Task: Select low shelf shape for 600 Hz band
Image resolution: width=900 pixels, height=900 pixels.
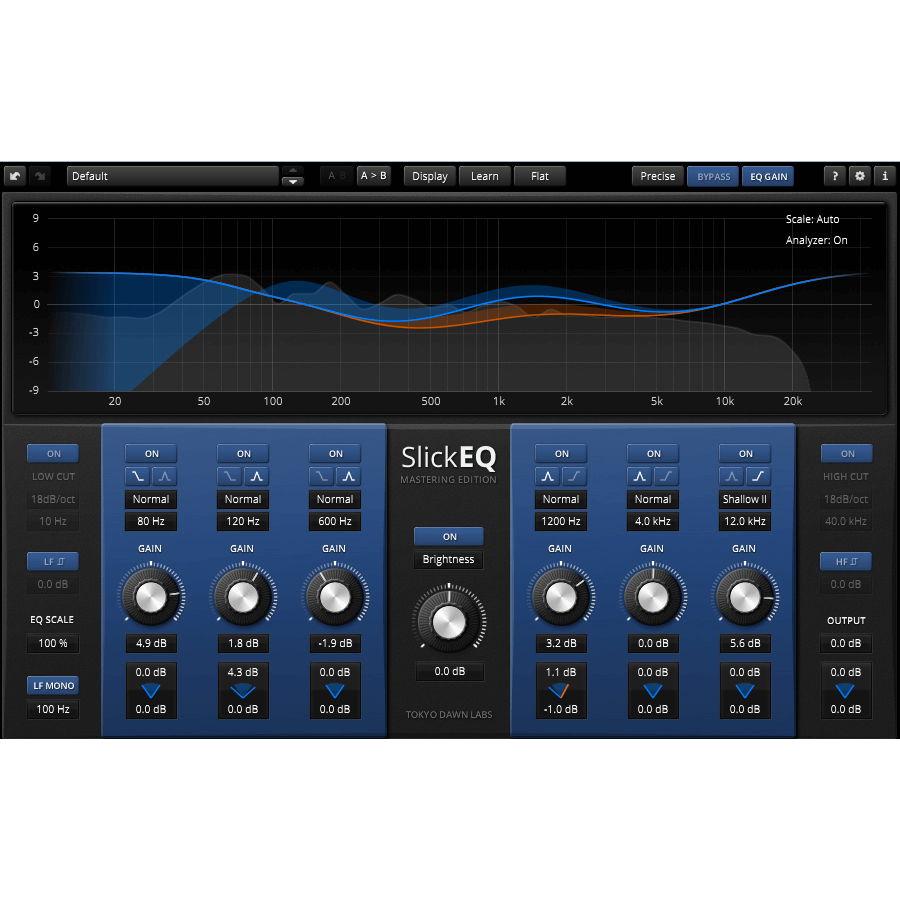Action: (321, 476)
